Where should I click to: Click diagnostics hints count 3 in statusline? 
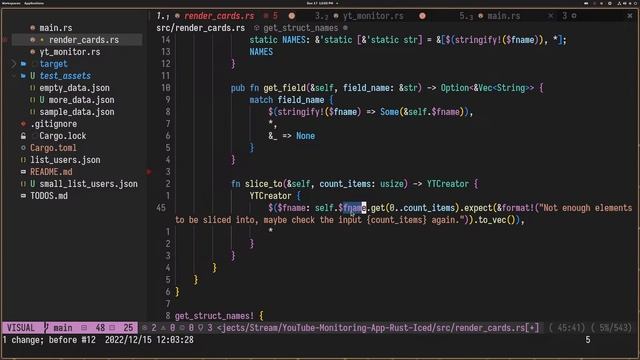(x=210, y=328)
